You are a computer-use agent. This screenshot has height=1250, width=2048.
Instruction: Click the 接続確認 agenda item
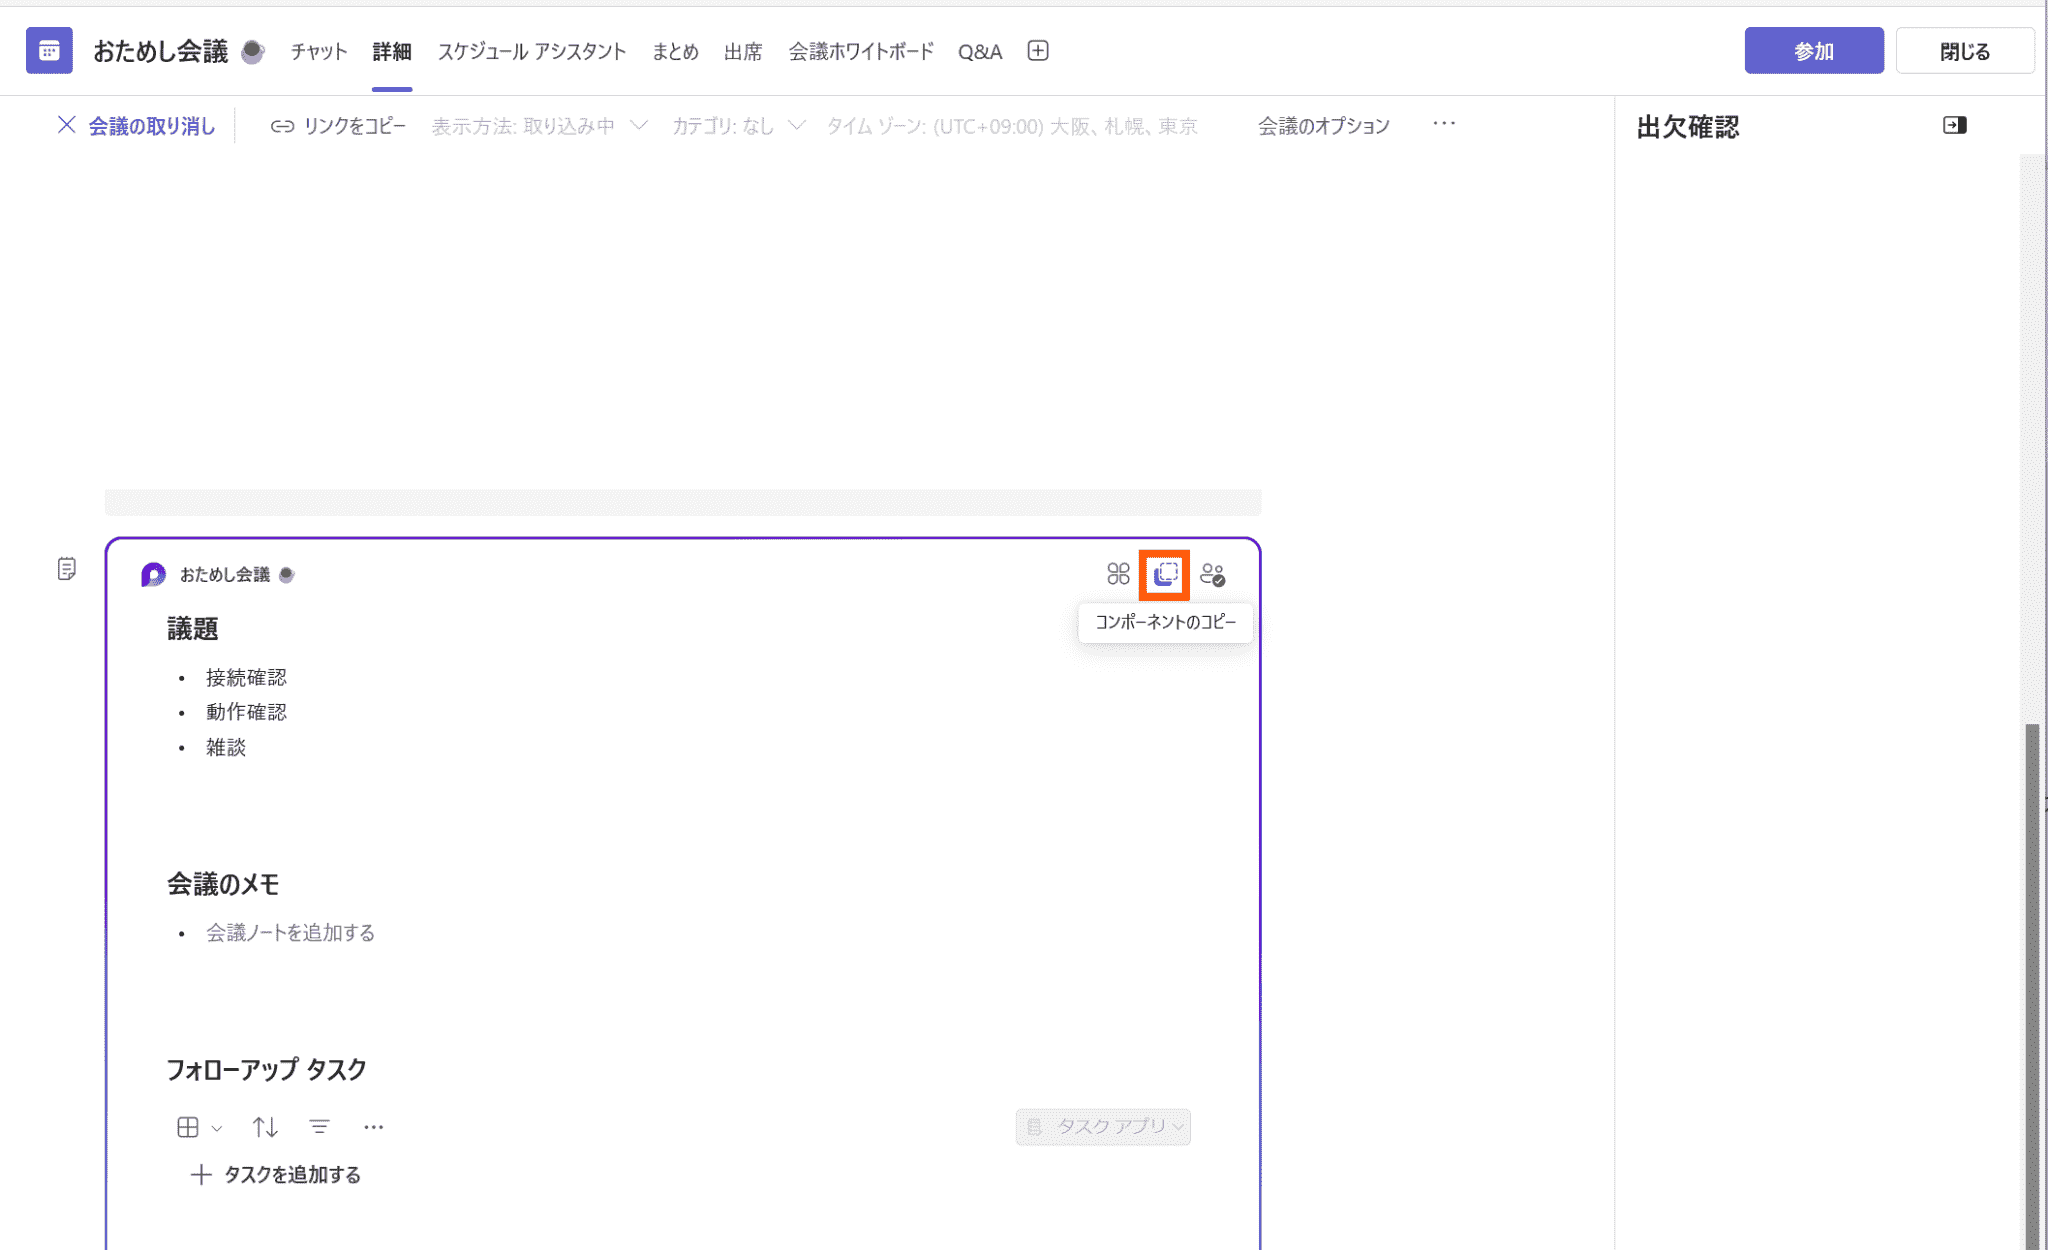coord(247,678)
